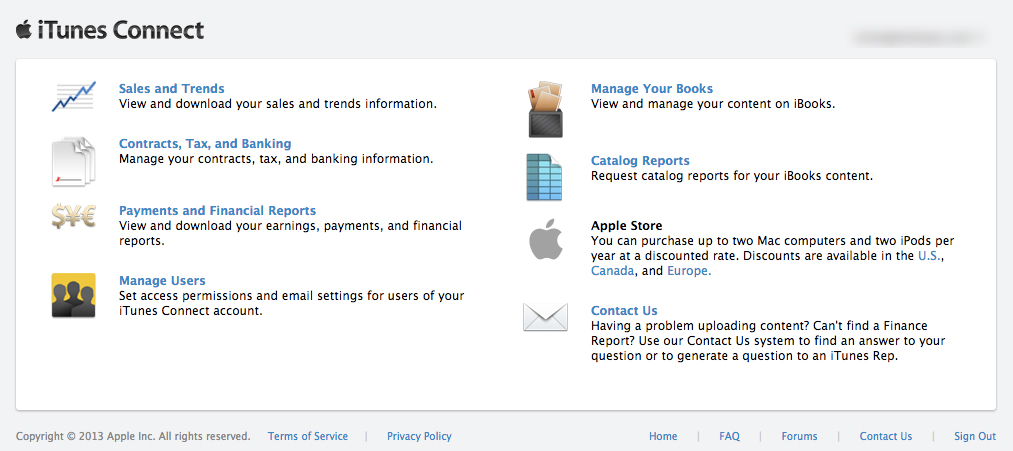Click the Sales and Trends chart icon

[x=74, y=96]
